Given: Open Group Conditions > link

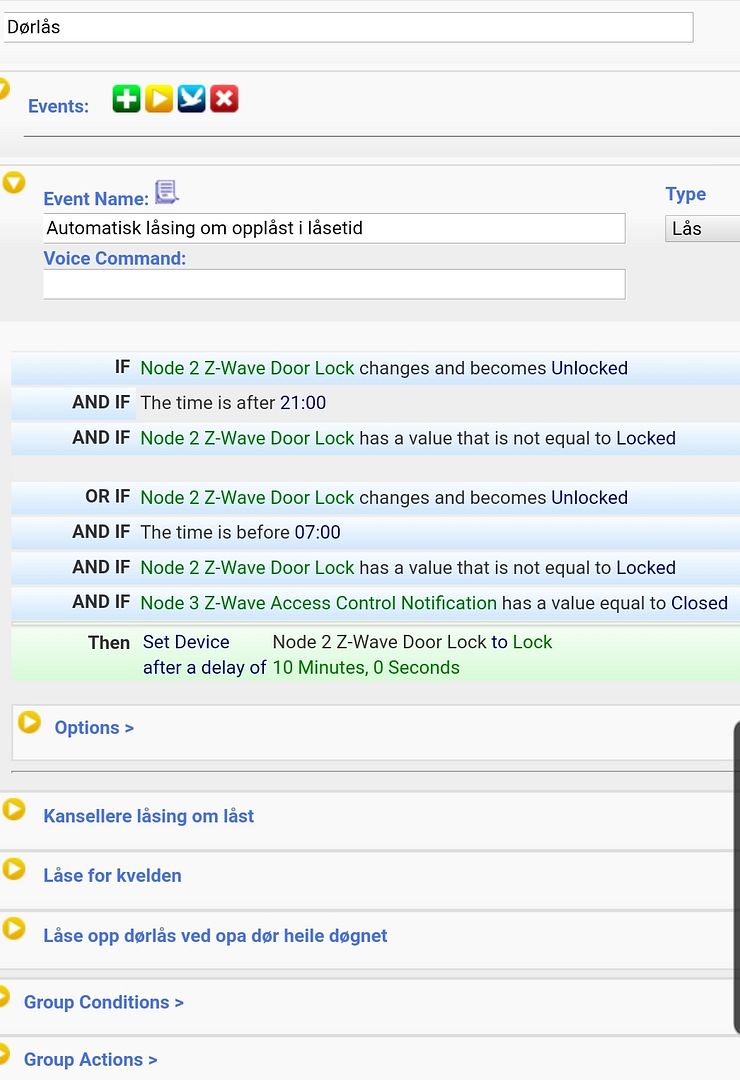Looking at the screenshot, I should coord(104,1002).
